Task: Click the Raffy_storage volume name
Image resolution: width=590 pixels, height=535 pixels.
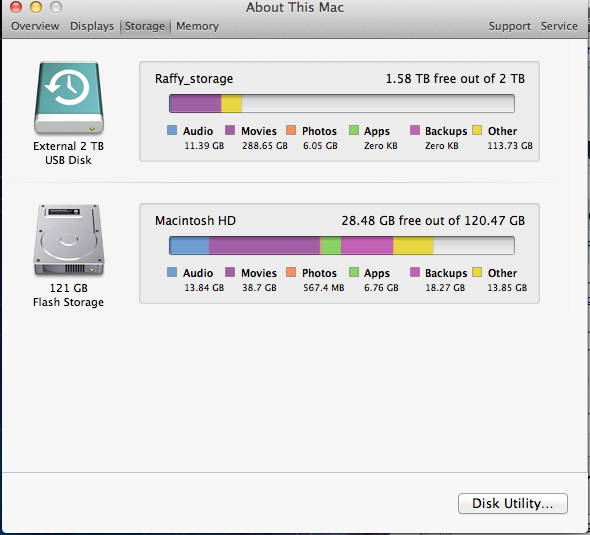Action: (194, 79)
